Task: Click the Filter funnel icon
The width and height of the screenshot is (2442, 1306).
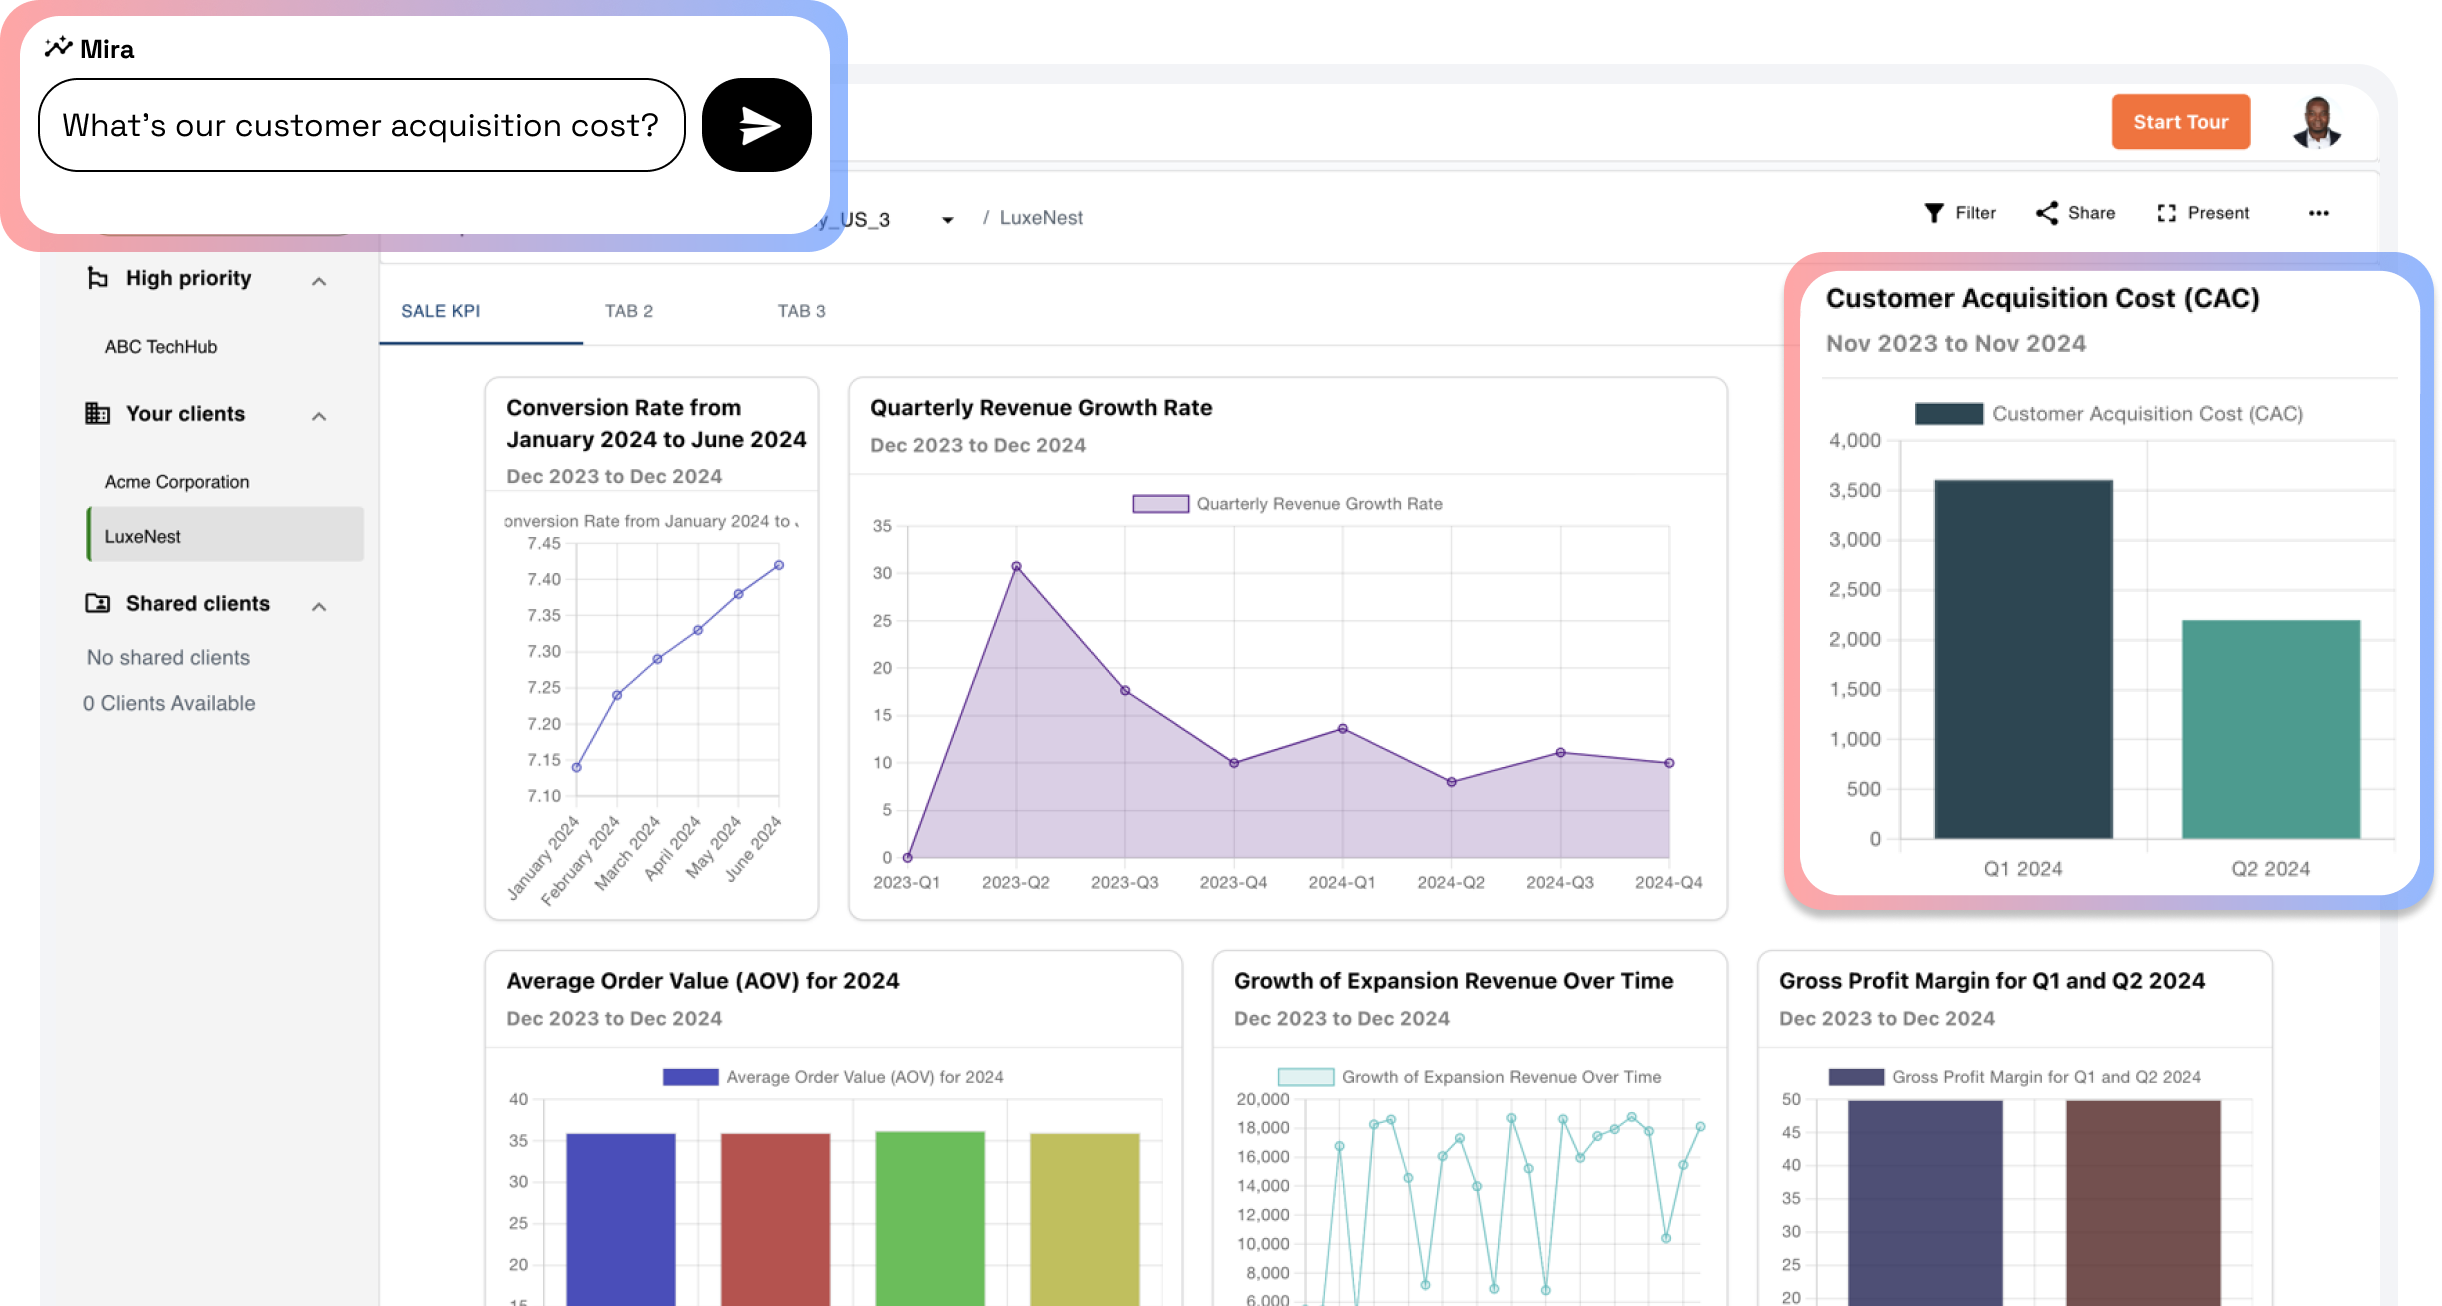Action: click(1934, 213)
